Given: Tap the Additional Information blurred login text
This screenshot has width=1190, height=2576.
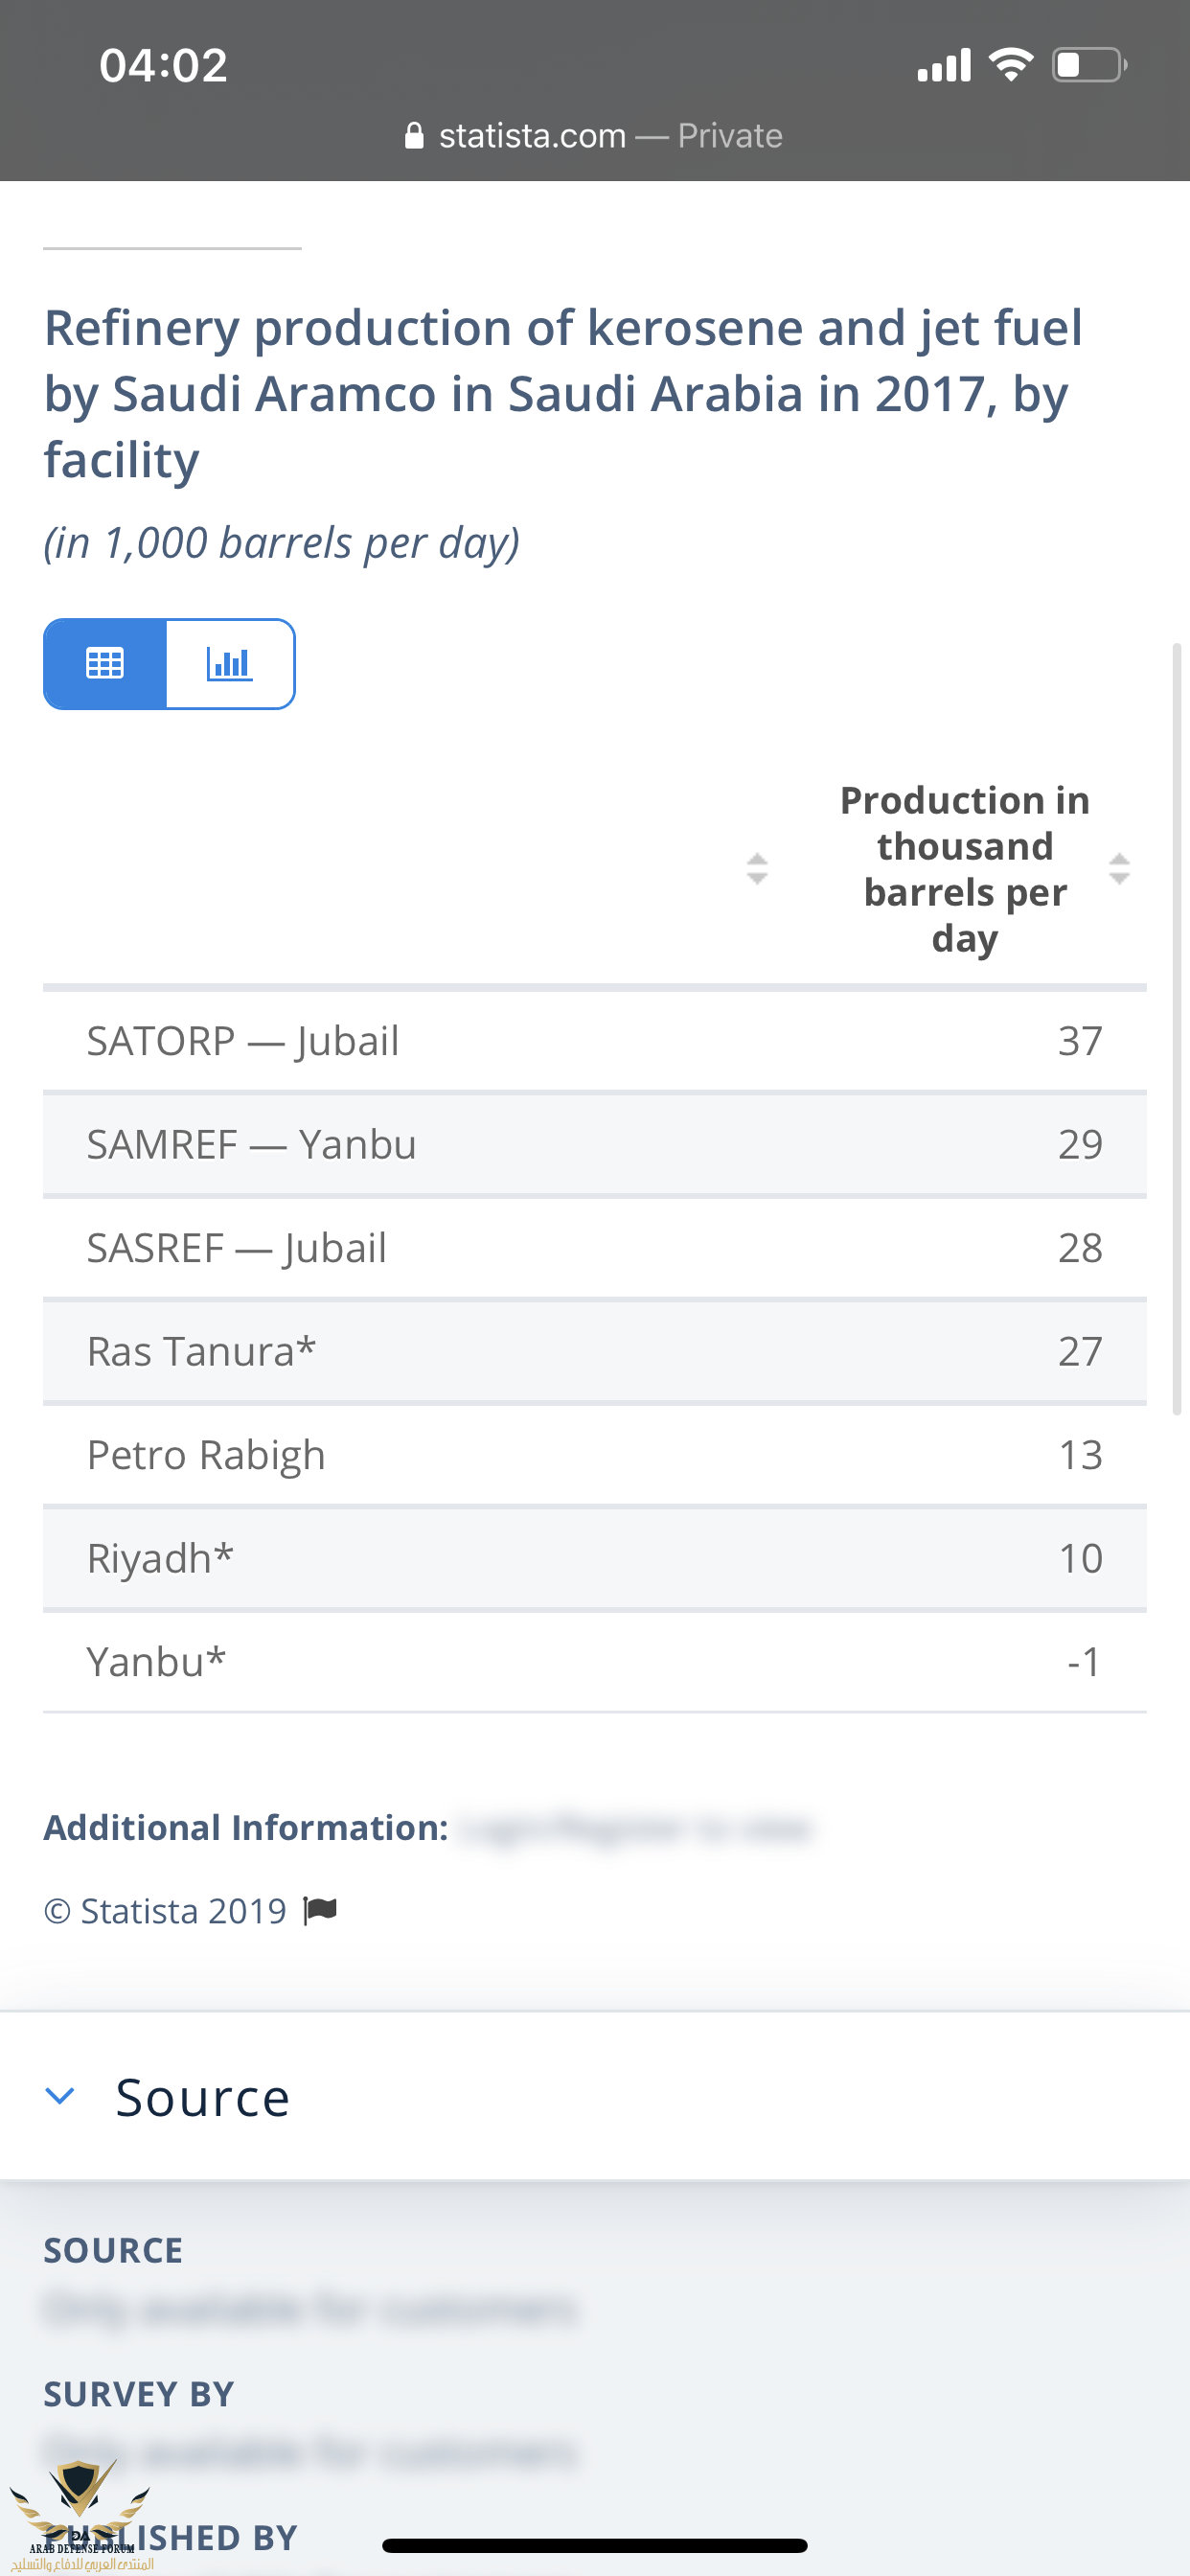Looking at the screenshot, I should point(635,1829).
